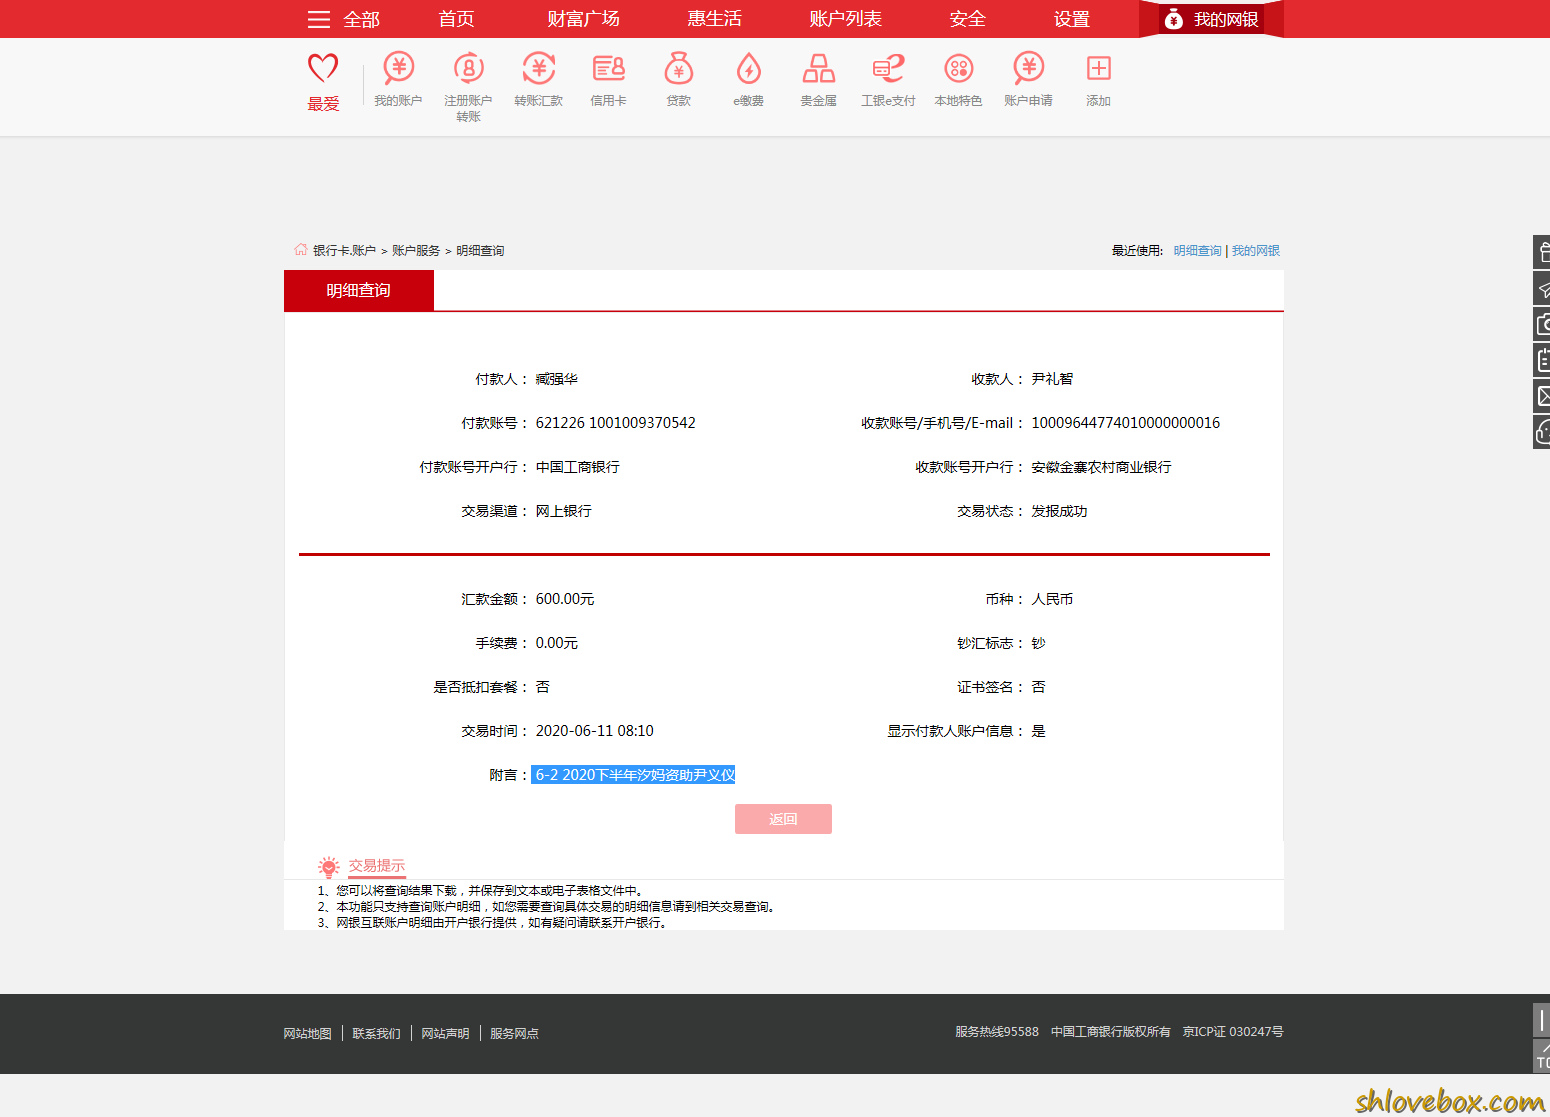The width and height of the screenshot is (1550, 1117).
Task: Open 网站地图 in the footer
Action: 307,1034
